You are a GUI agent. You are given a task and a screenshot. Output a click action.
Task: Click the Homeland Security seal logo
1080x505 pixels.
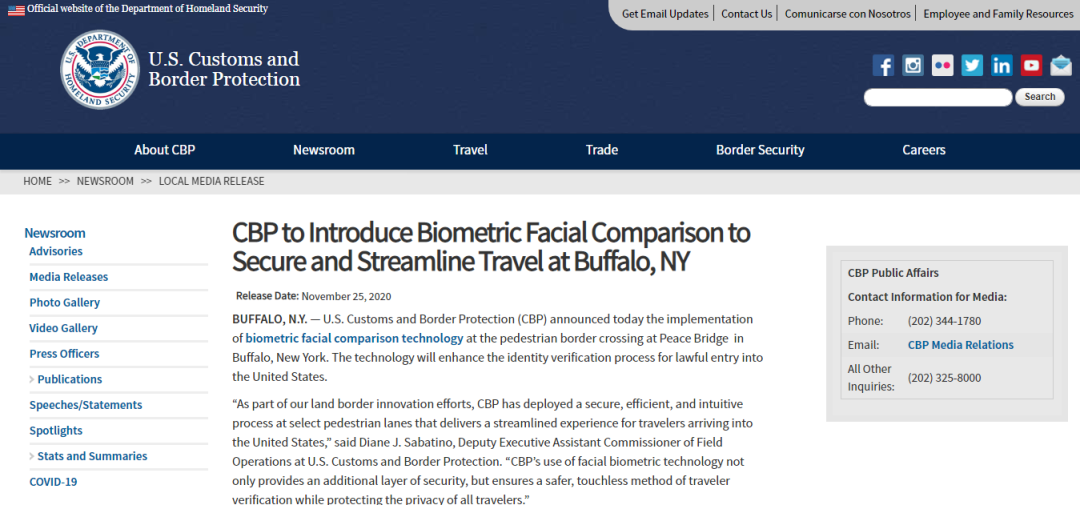pyautogui.click(x=100, y=69)
